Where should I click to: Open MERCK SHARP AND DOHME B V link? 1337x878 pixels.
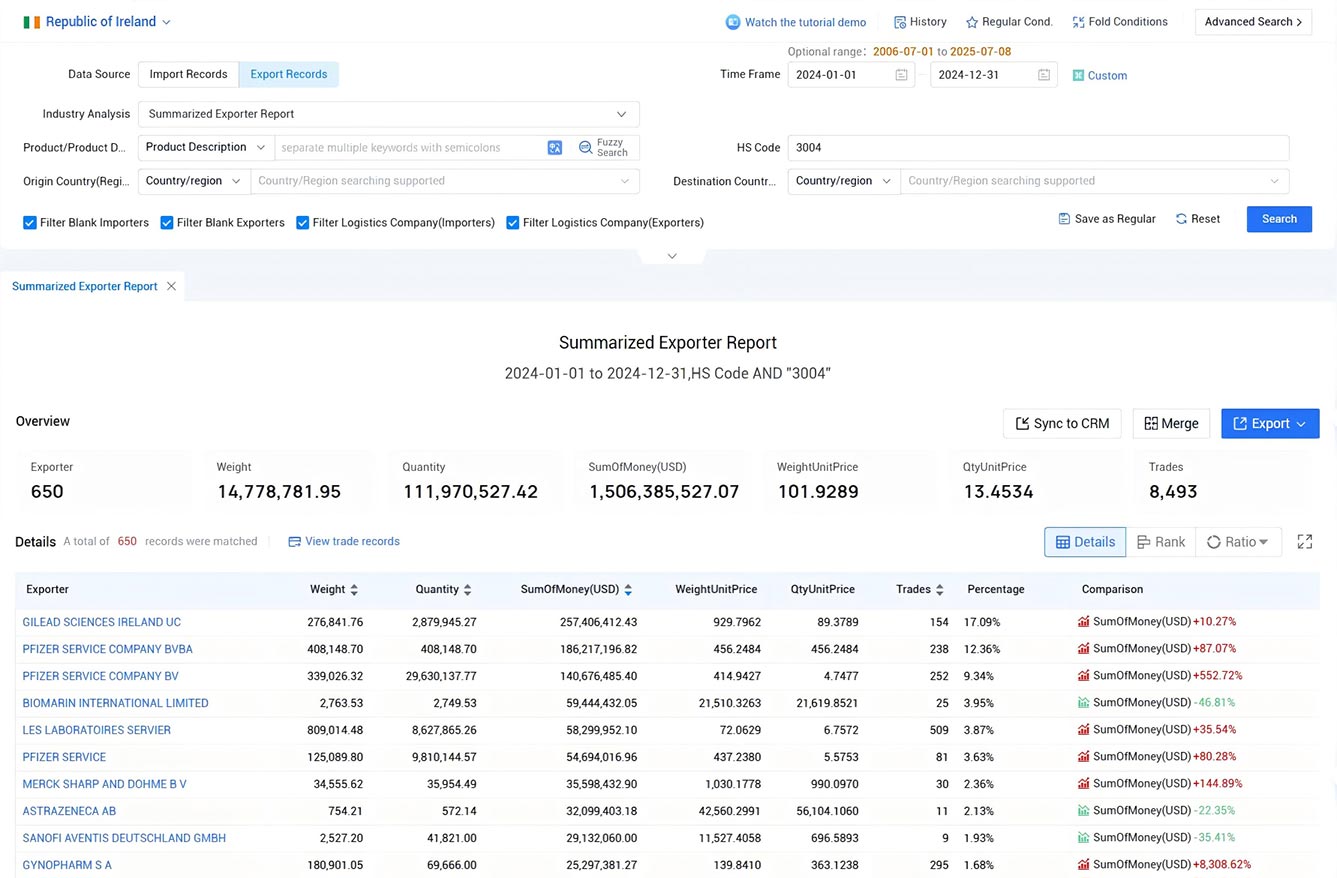point(105,784)
